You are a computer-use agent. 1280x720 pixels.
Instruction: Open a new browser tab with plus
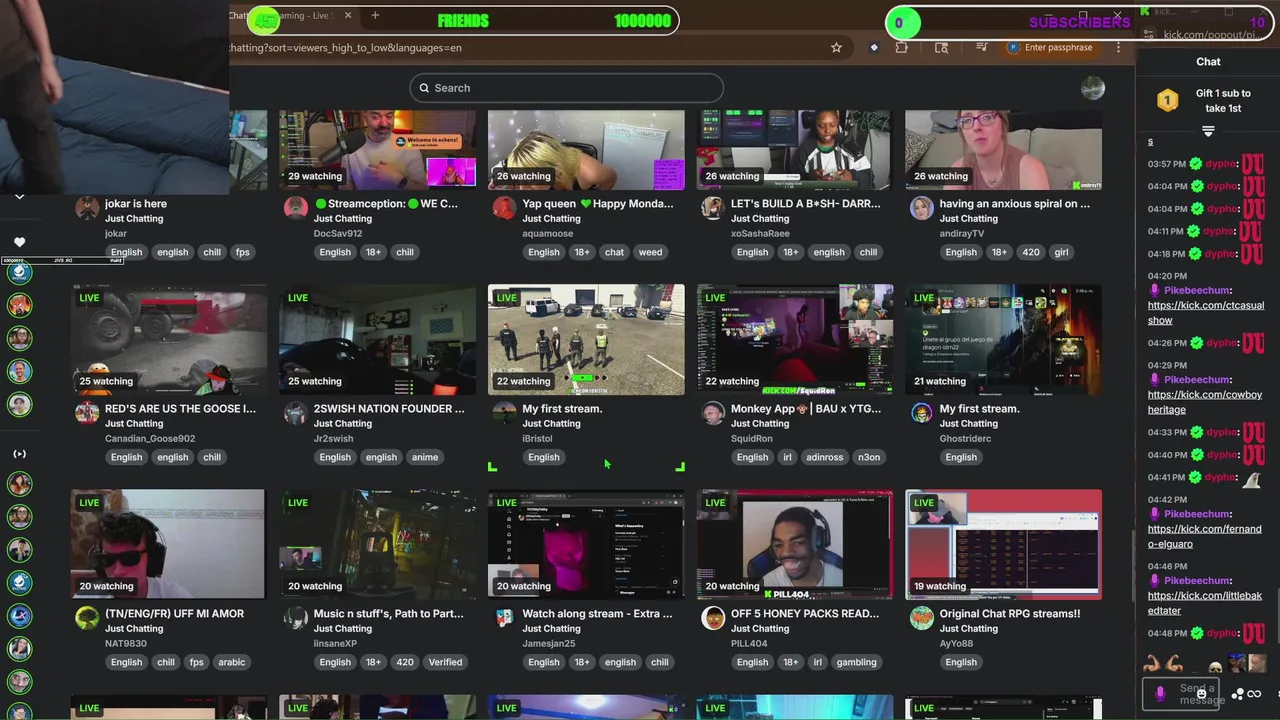click(x=375, y=15)
